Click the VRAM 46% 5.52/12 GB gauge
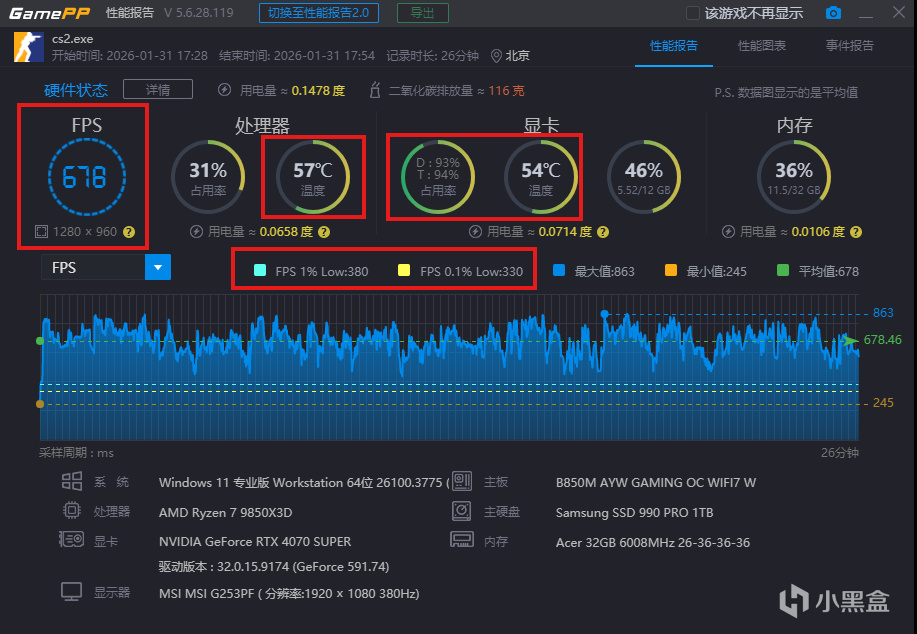Screen dimensions: 917x634 [x=643, y=177]
